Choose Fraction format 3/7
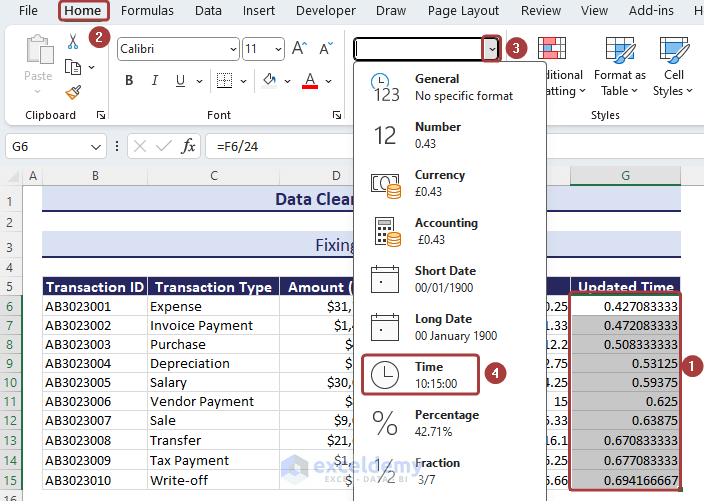Screen dimensions: 704x501 pos(450,471)
